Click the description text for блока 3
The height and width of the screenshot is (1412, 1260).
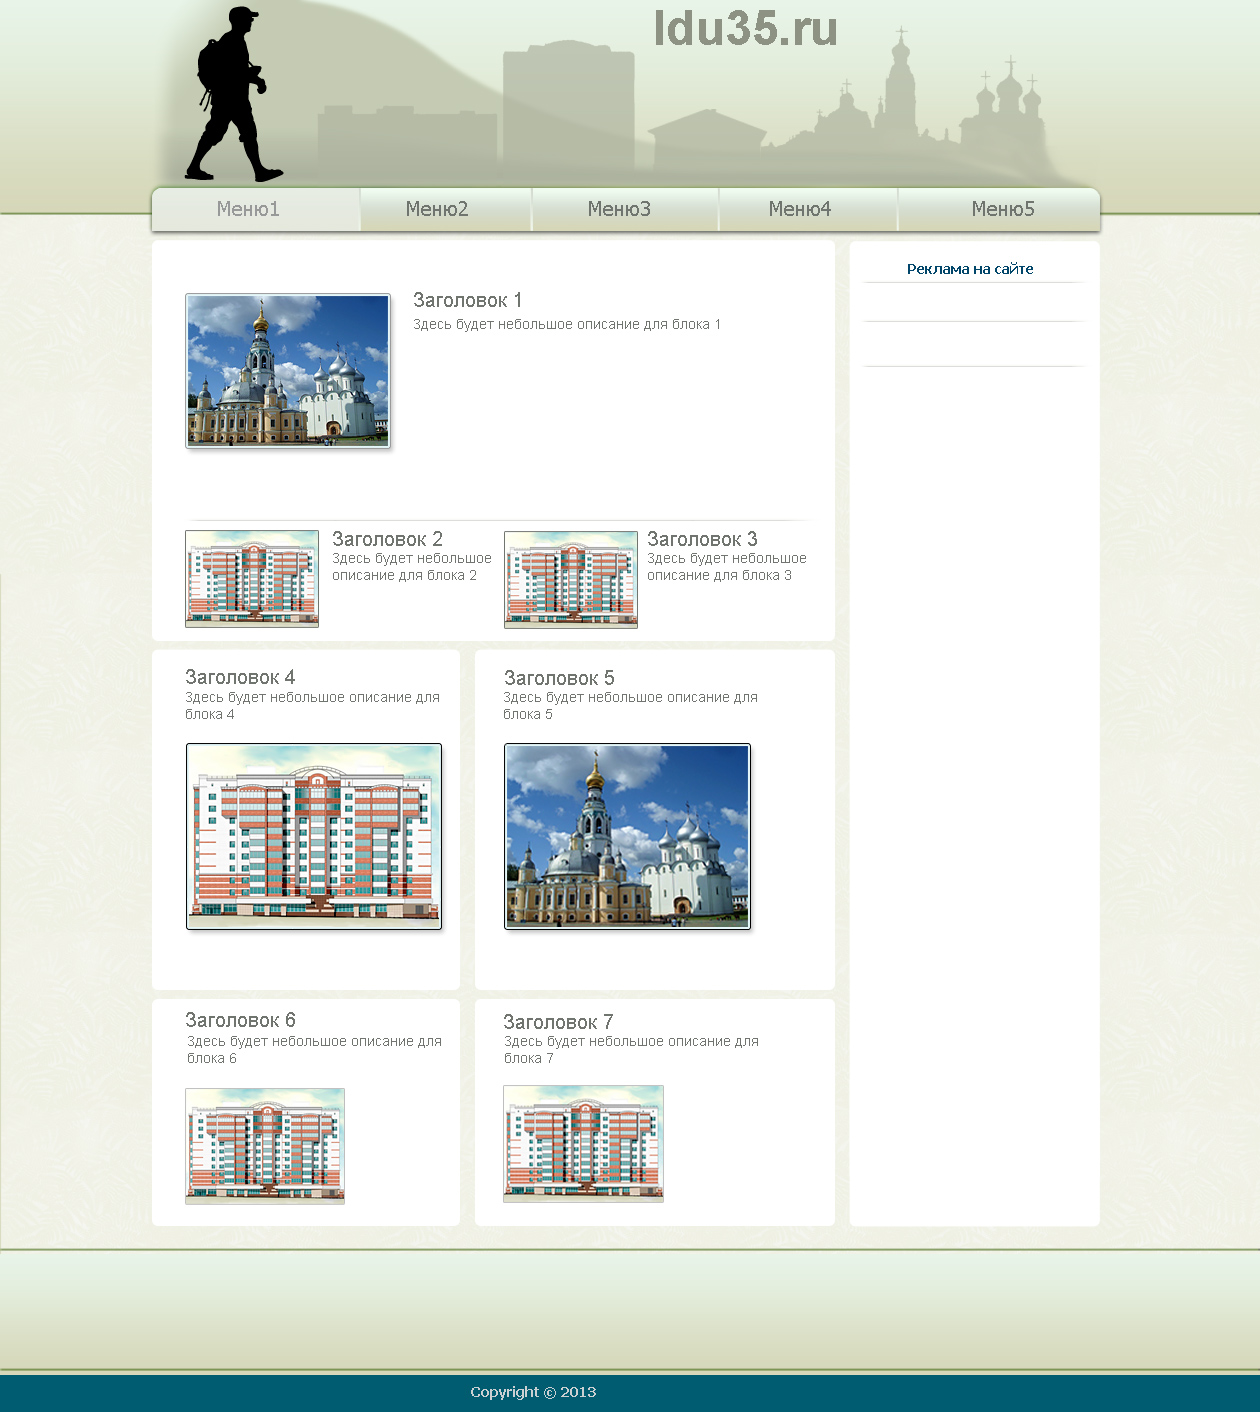point(727,567)
